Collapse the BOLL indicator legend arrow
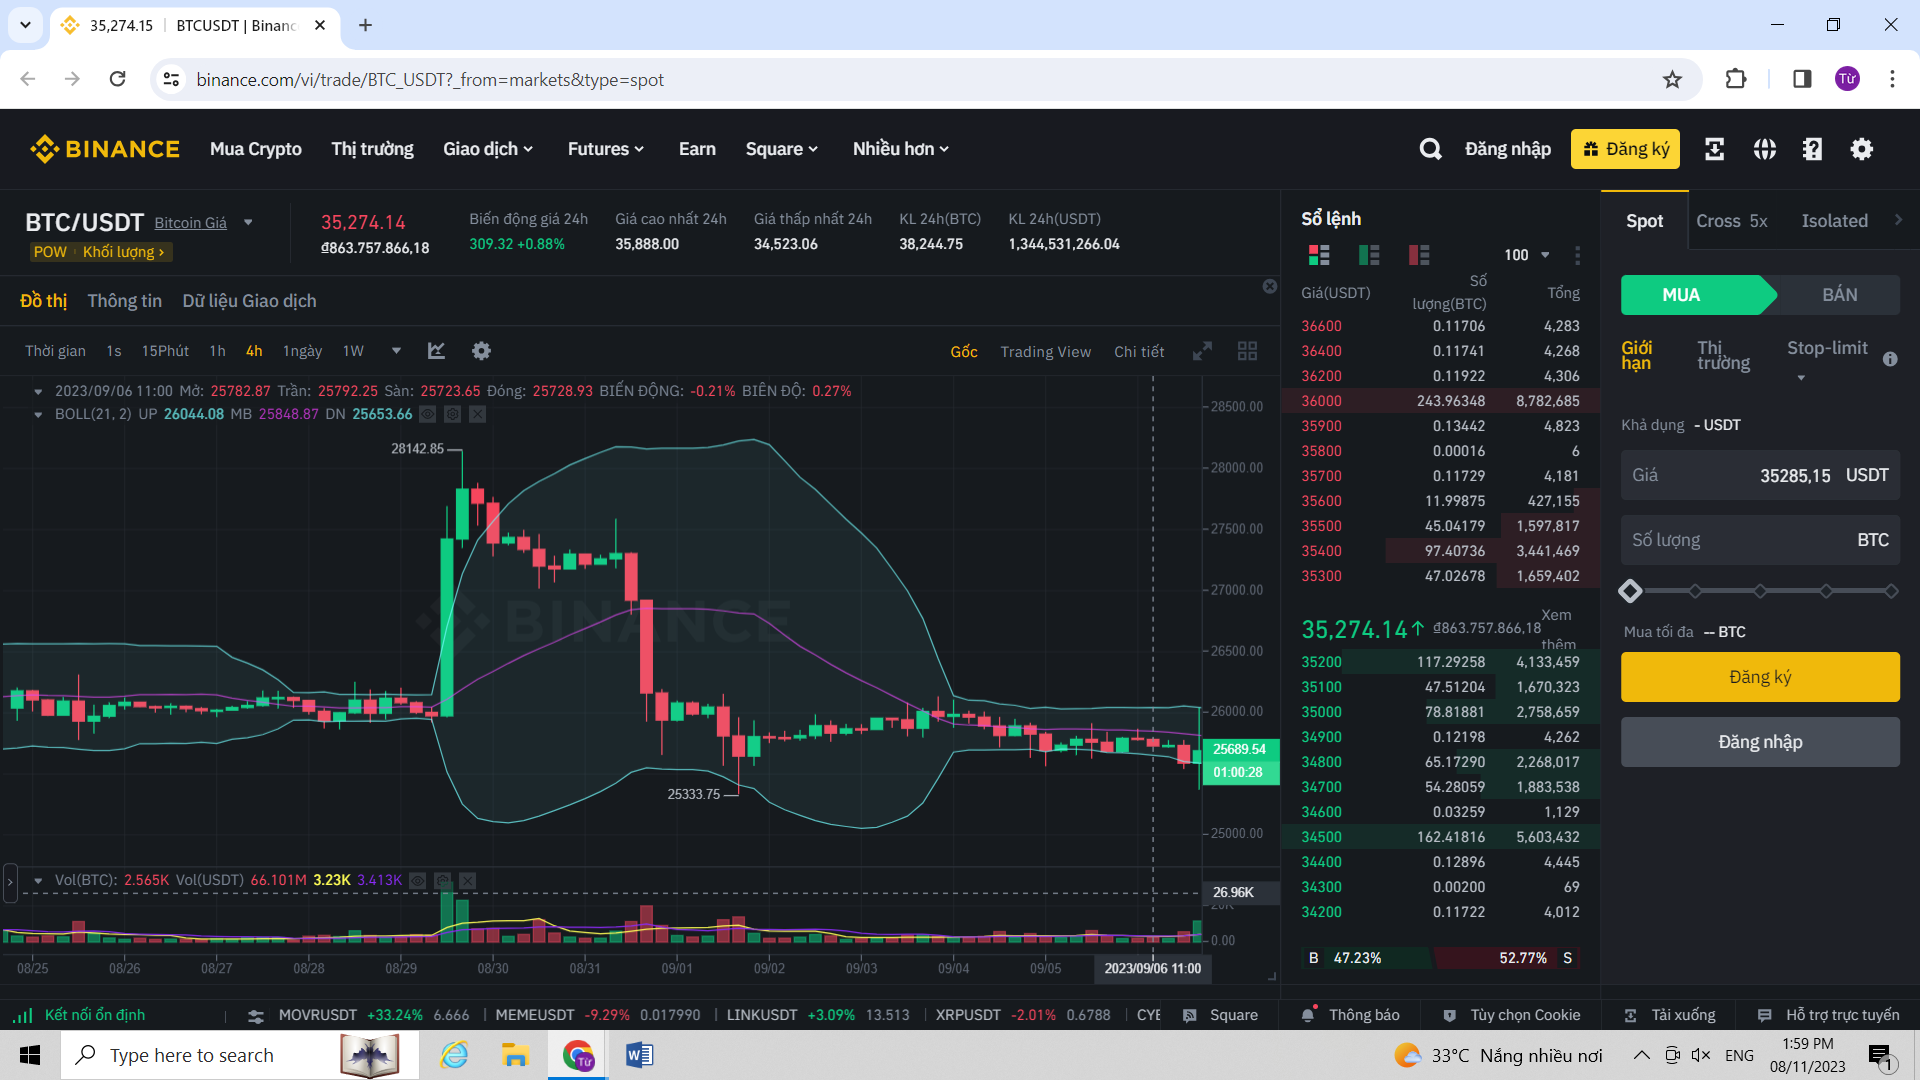The height and width of the screenshot is (1080, 1920). 38,414
